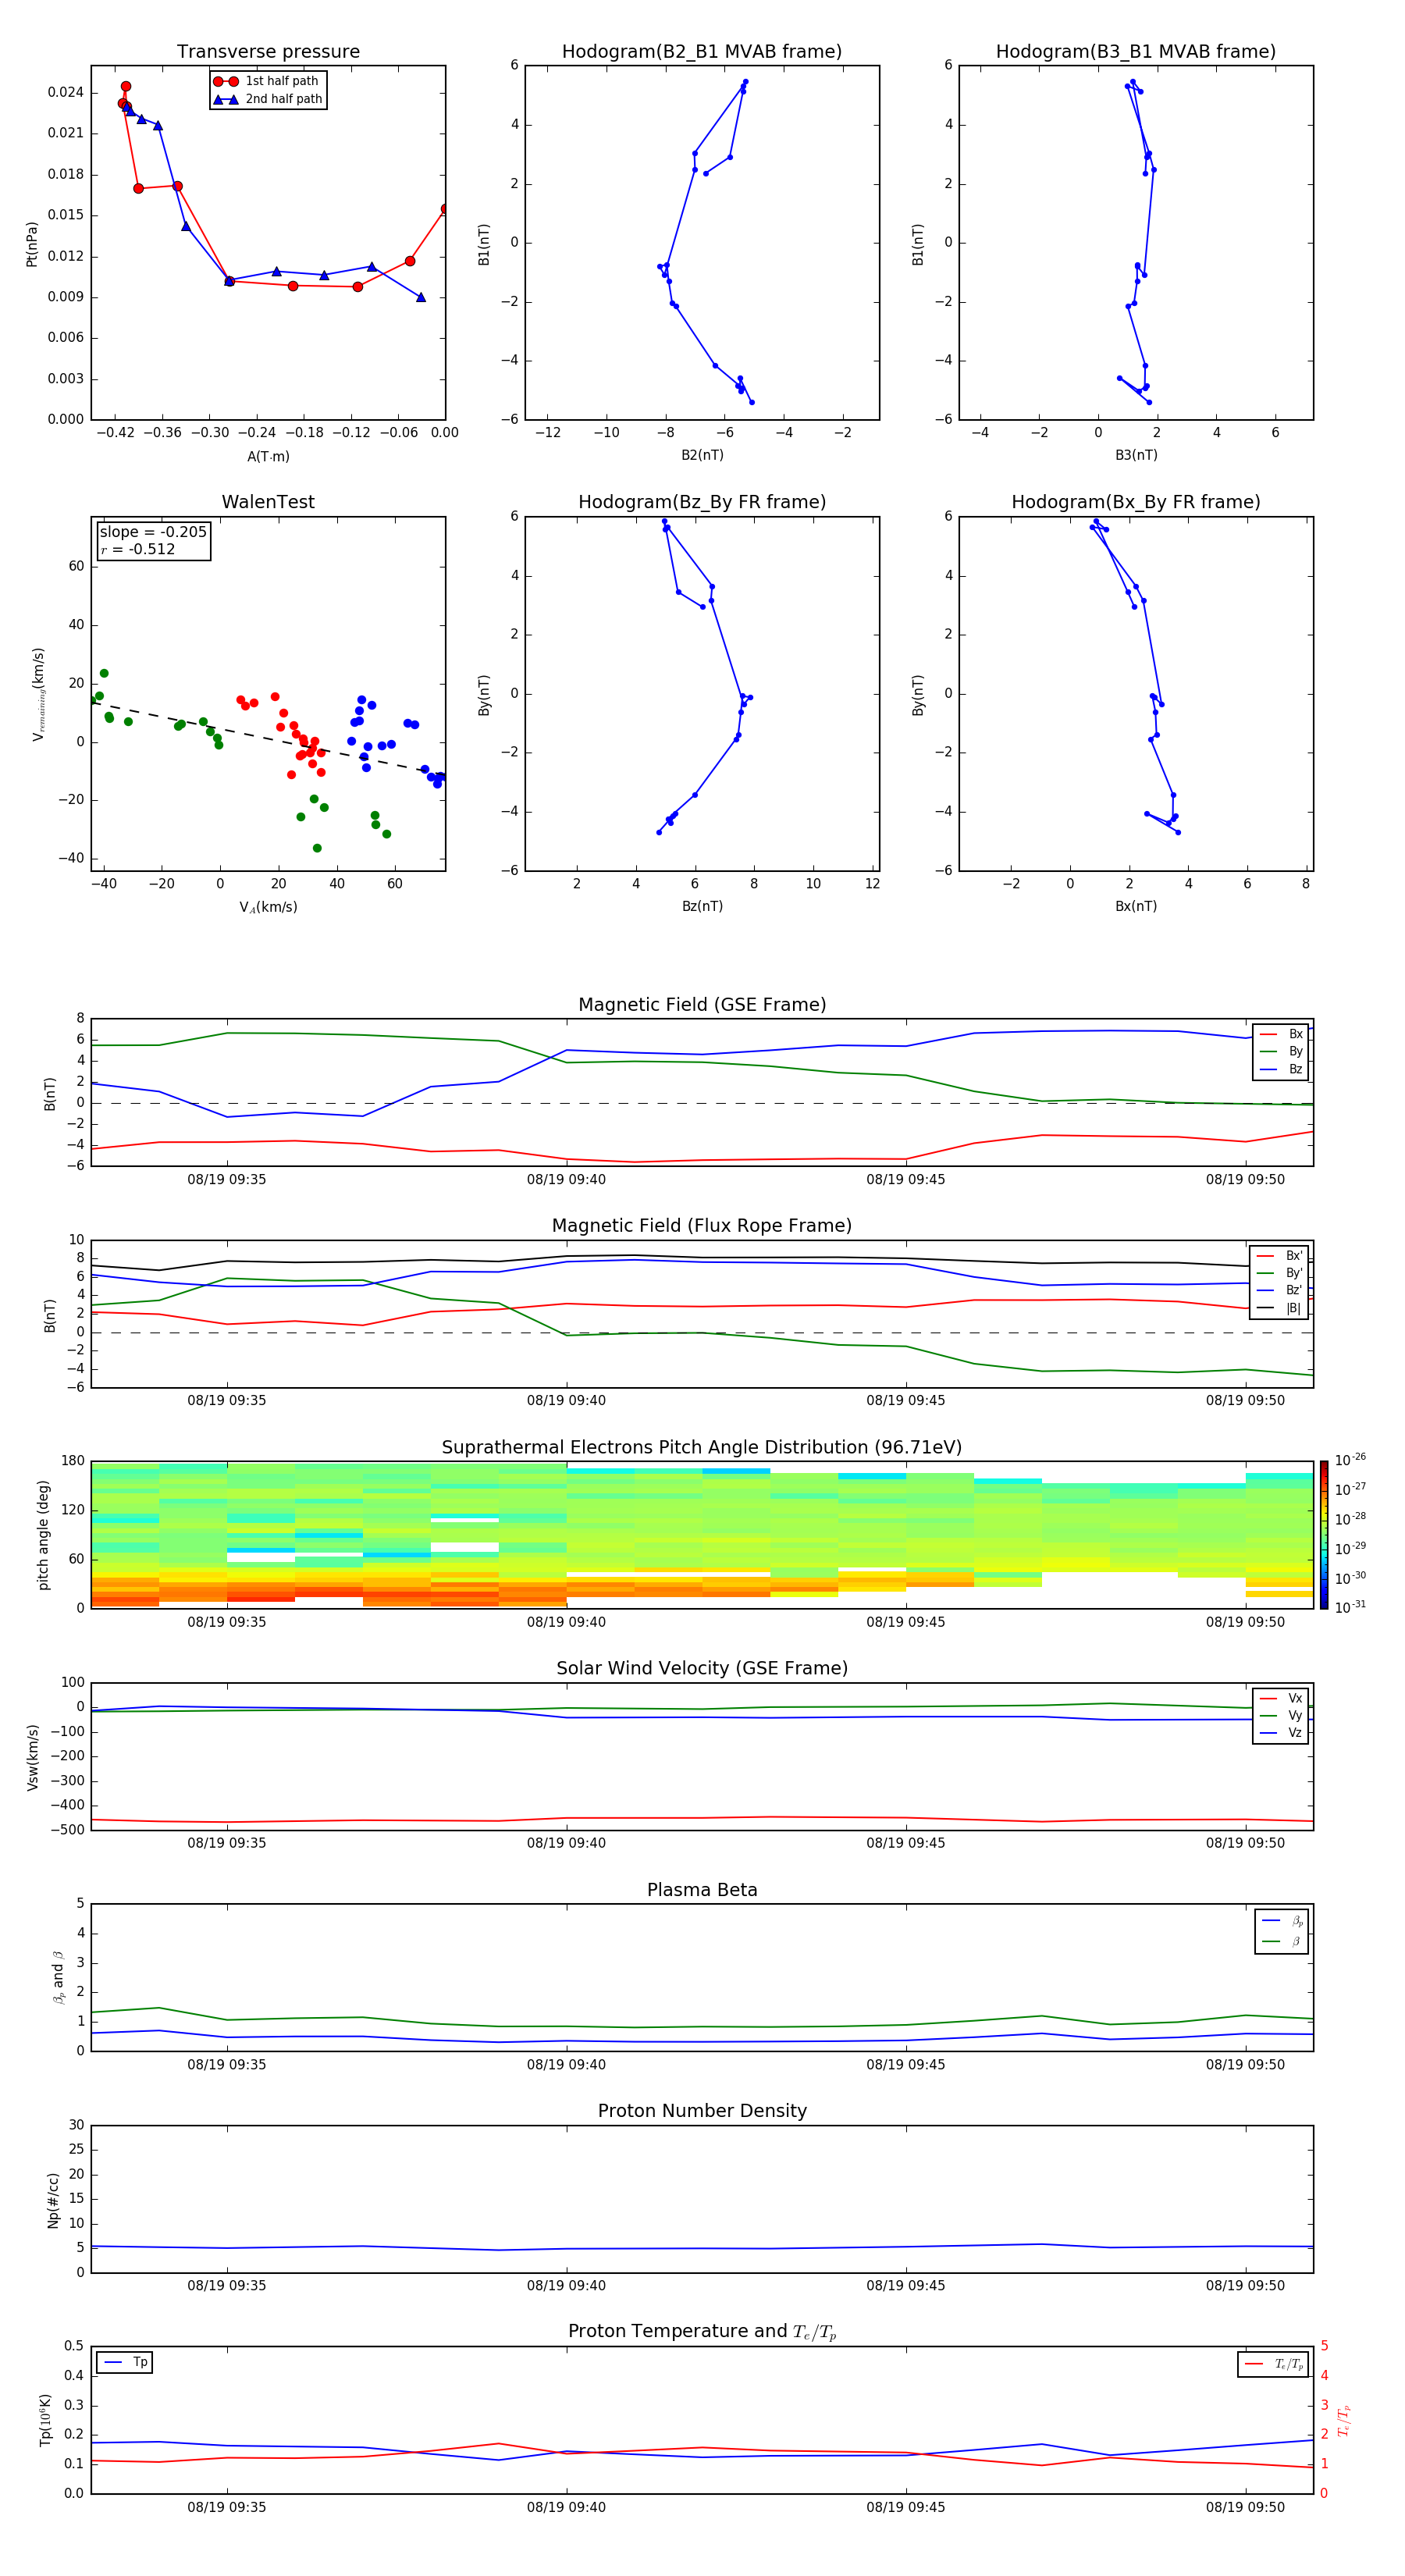The image size is (1405, 2576).
Task: Click '08/19 09:35' under the GSE magnetic field plot
Action: click(227, 1180)
